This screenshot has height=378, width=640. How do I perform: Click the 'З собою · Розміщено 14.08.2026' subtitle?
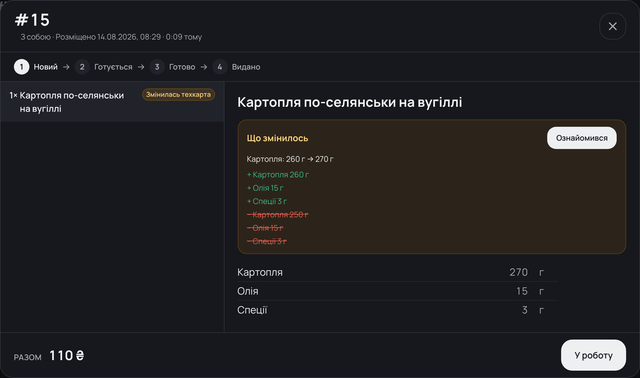(111, 37)
